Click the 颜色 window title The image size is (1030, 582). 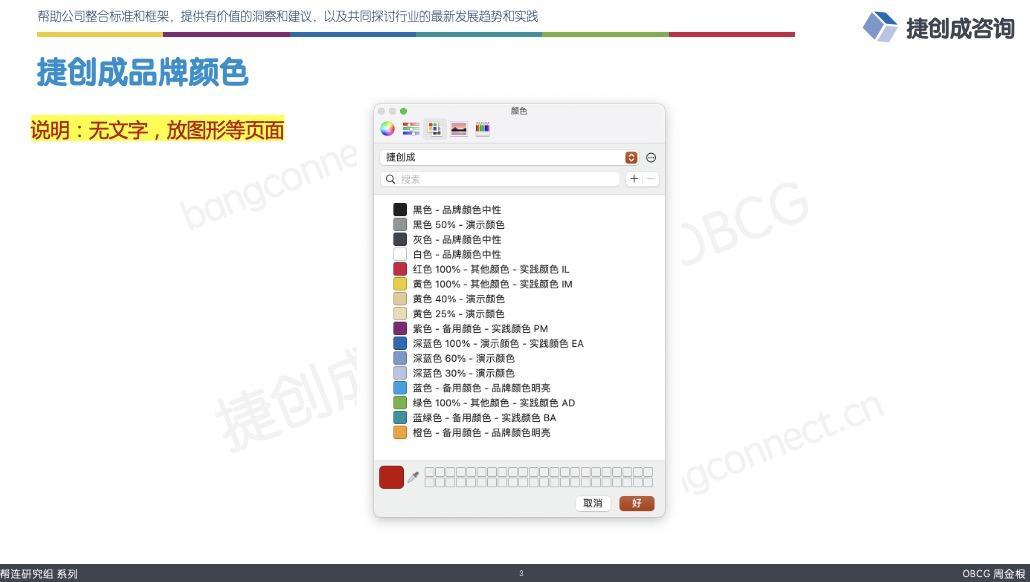519,111
